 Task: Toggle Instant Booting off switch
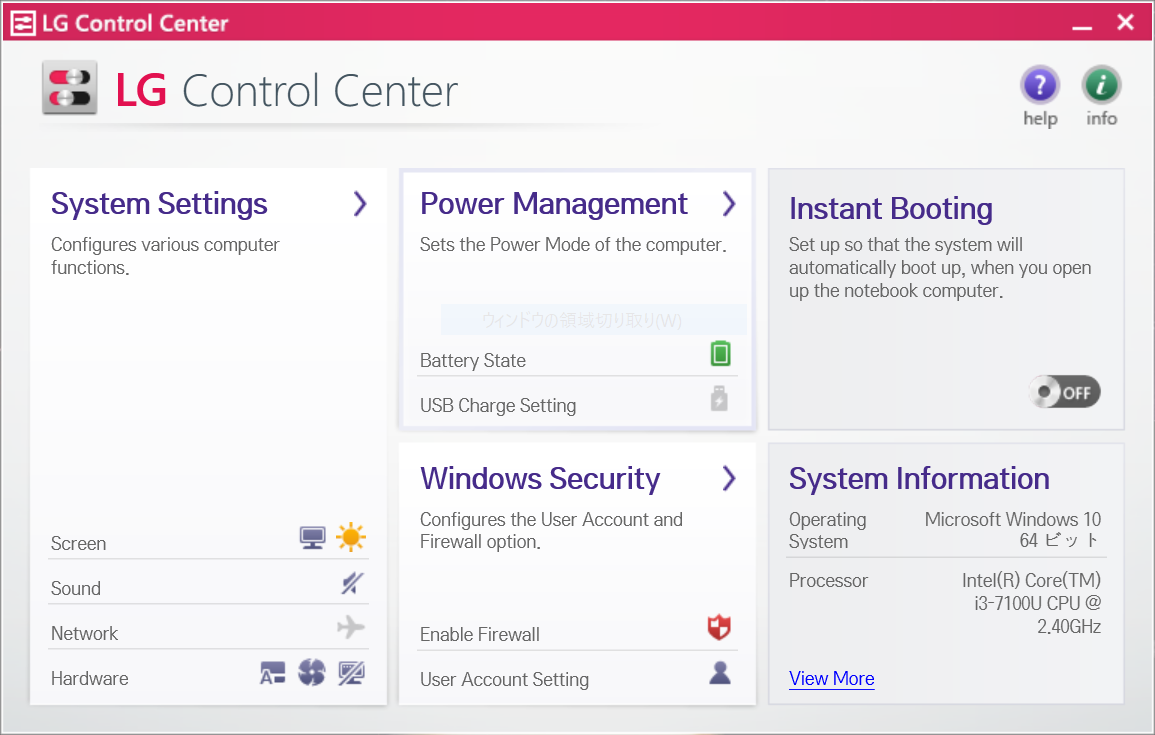[1064, 392]
